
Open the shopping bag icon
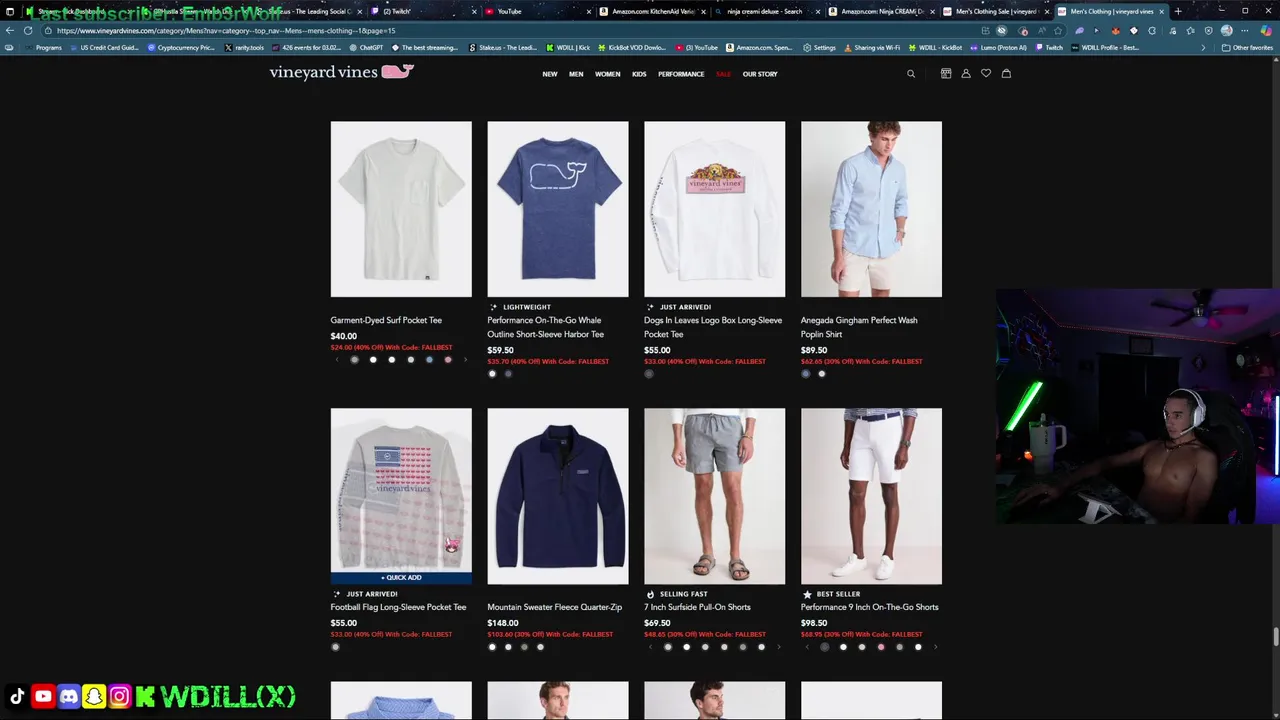[1006, 74]
